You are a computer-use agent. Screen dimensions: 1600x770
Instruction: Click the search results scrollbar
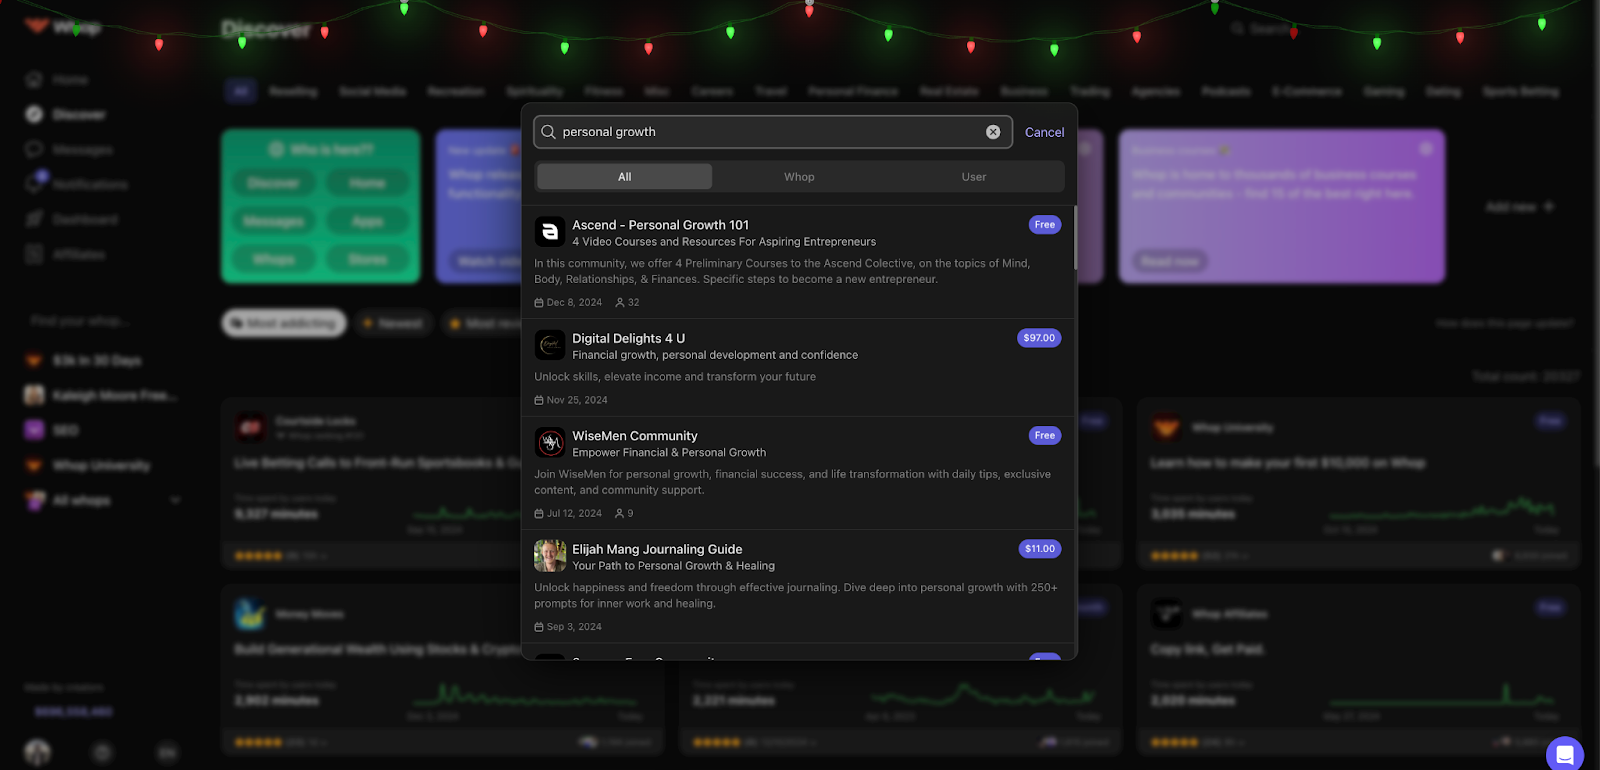[x=1075, y=238]
